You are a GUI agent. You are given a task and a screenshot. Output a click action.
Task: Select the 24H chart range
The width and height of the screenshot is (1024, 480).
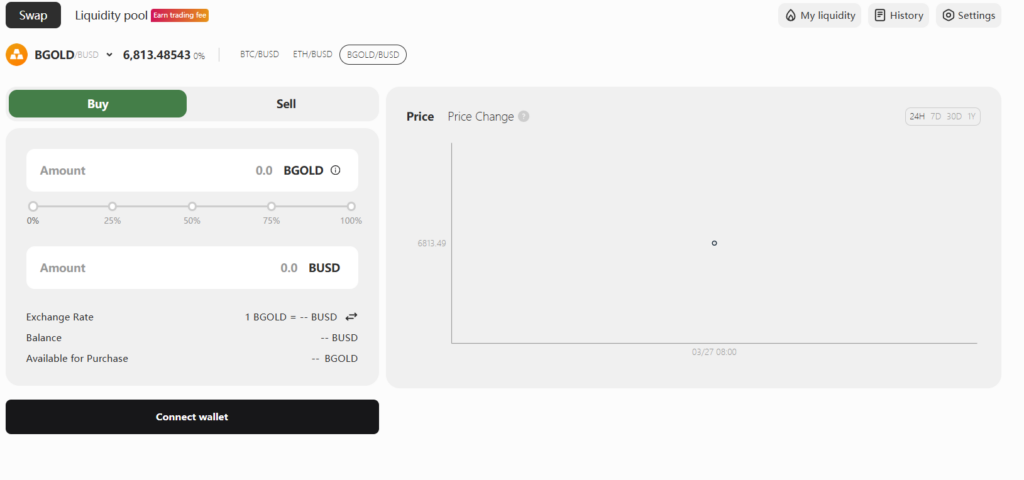point(916,117)
